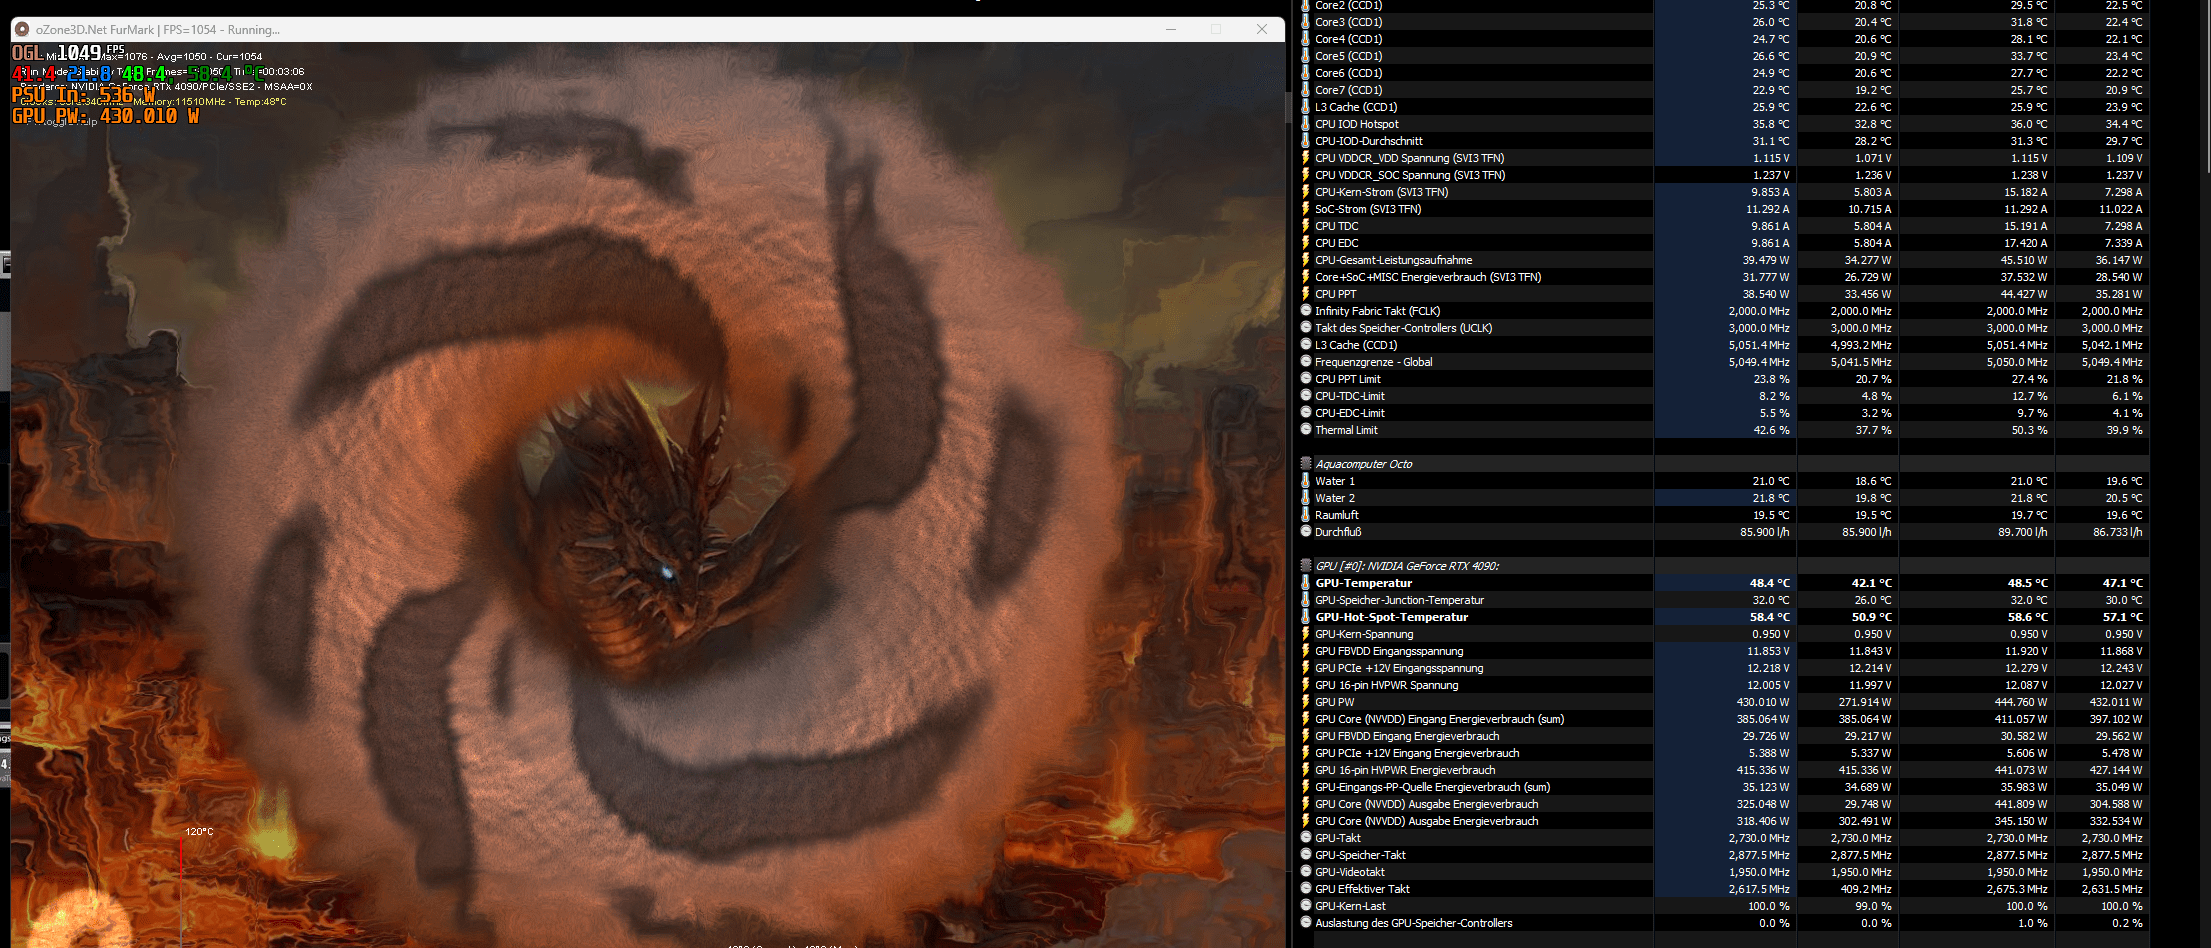Viewport: 2211px width, 948px height.
Task: Click the thermometer icon beside Raumluft
Action: click(1305, 515)
